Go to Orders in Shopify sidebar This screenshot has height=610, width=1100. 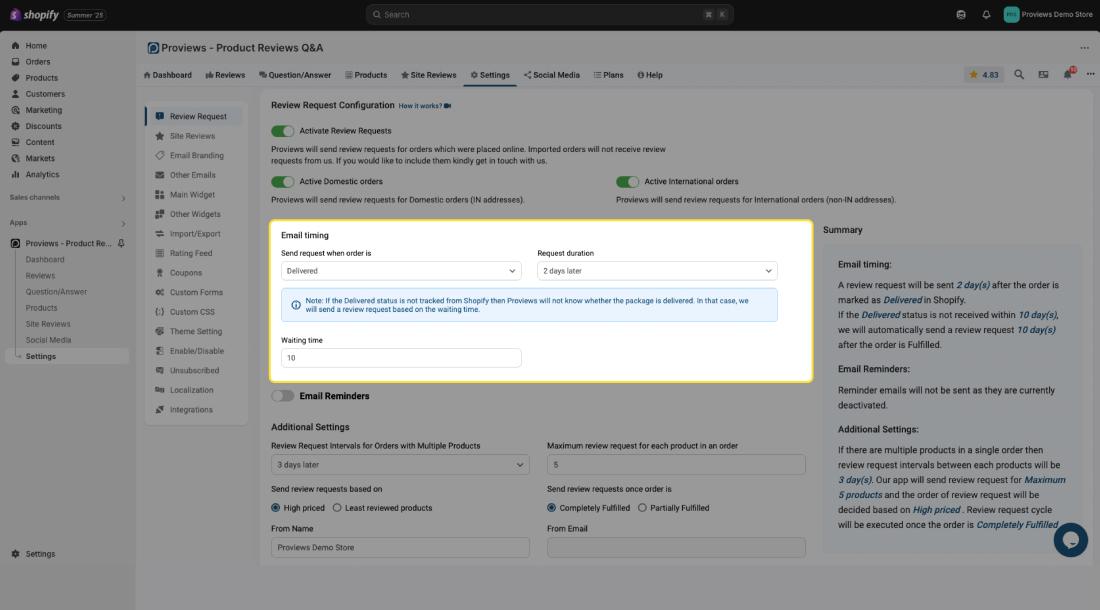coord(38,62)
